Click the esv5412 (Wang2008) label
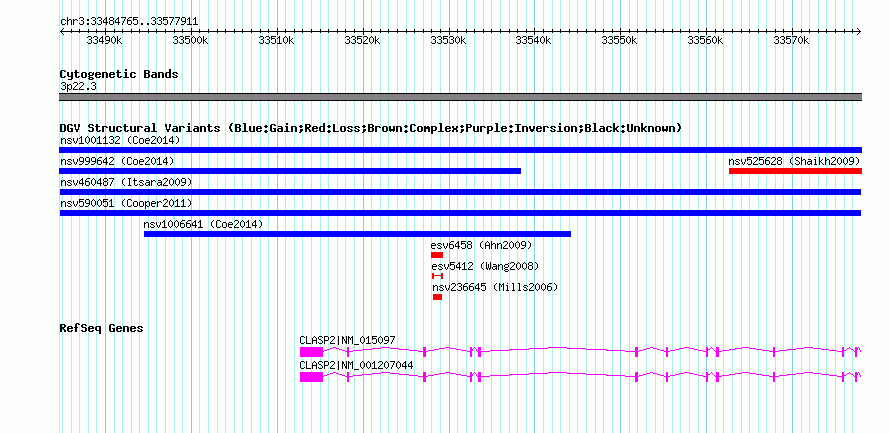Image resolution: width=890 pixels, height=433 pixels. pos(485,266)
